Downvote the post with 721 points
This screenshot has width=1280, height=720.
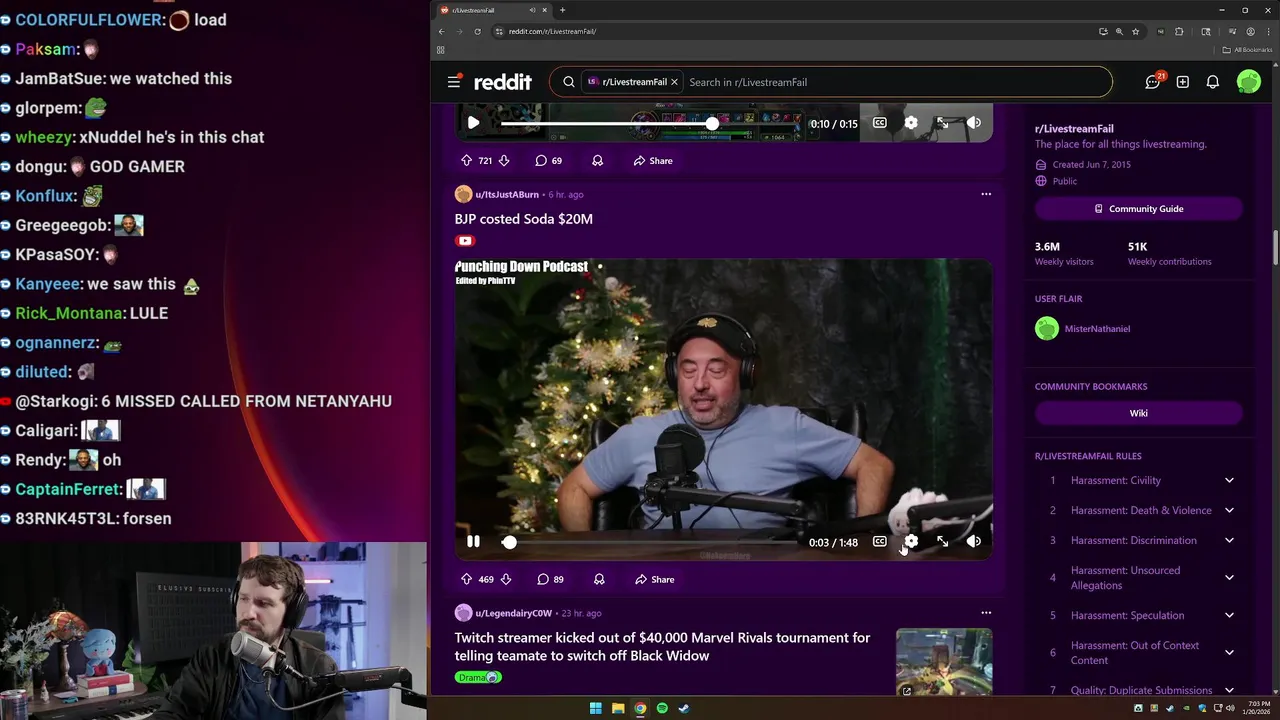[x=504, y=160]
